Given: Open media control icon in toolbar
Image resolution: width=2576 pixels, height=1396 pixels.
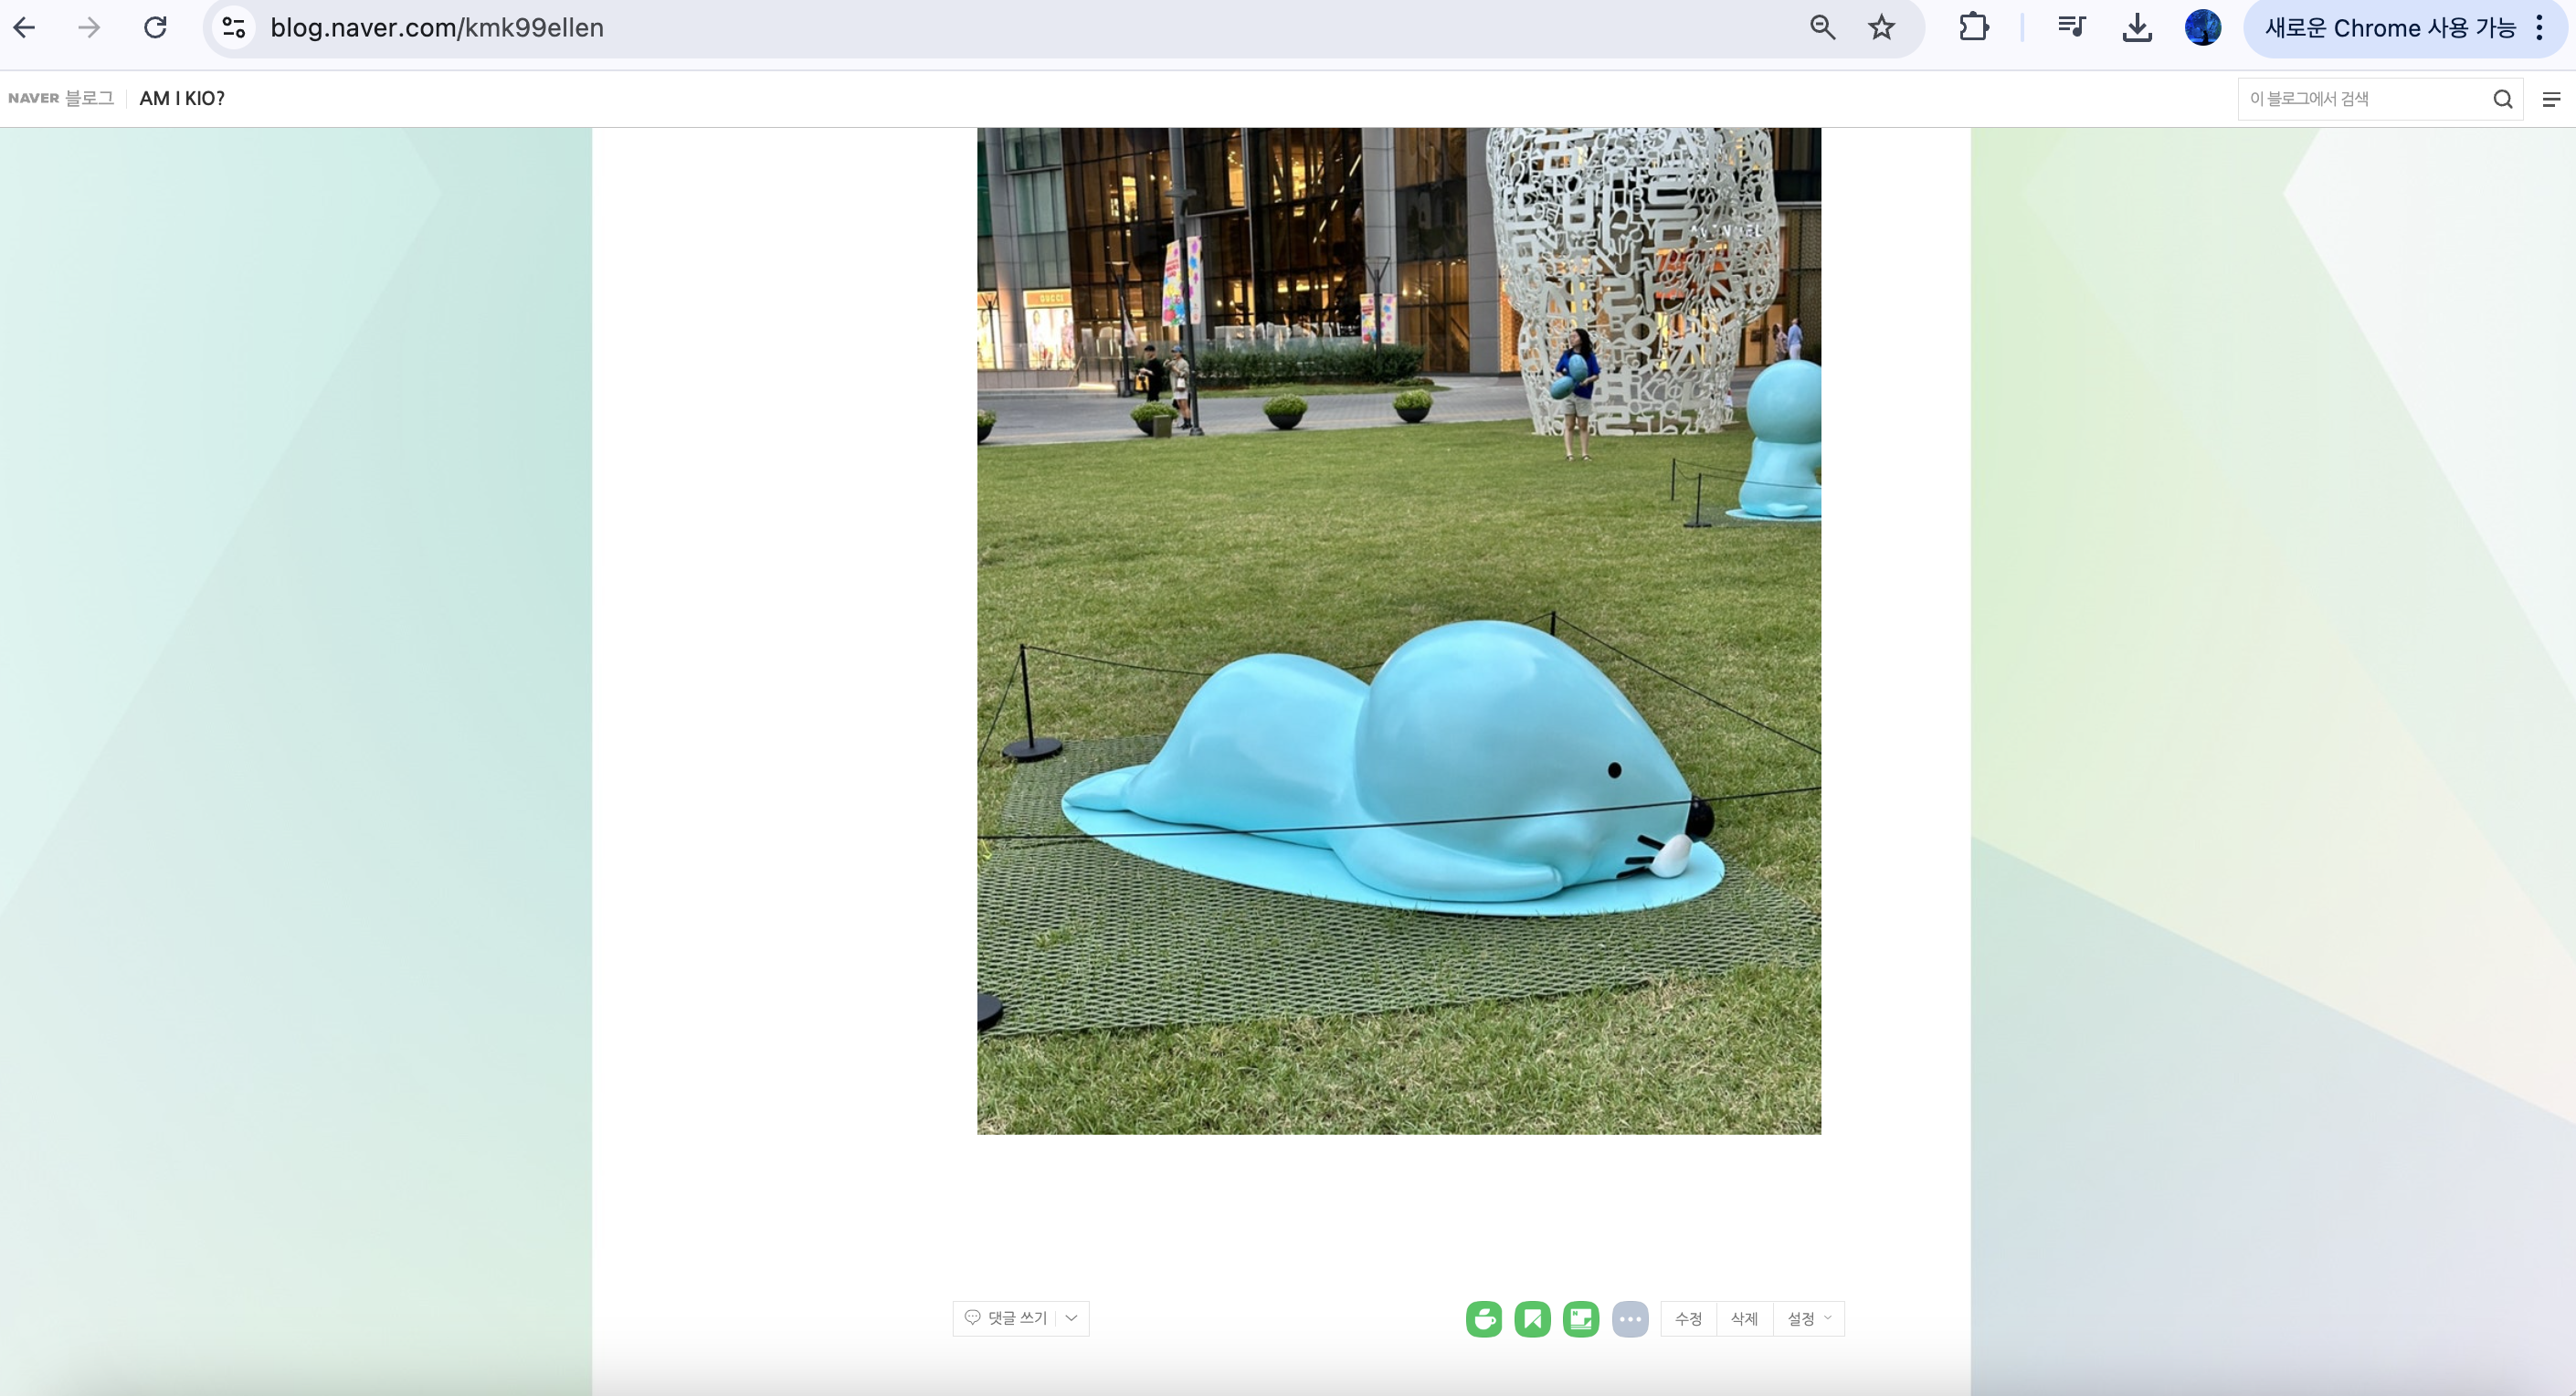Looking at the screenshot, I should pyautogui.click(x=2071, y=28).
